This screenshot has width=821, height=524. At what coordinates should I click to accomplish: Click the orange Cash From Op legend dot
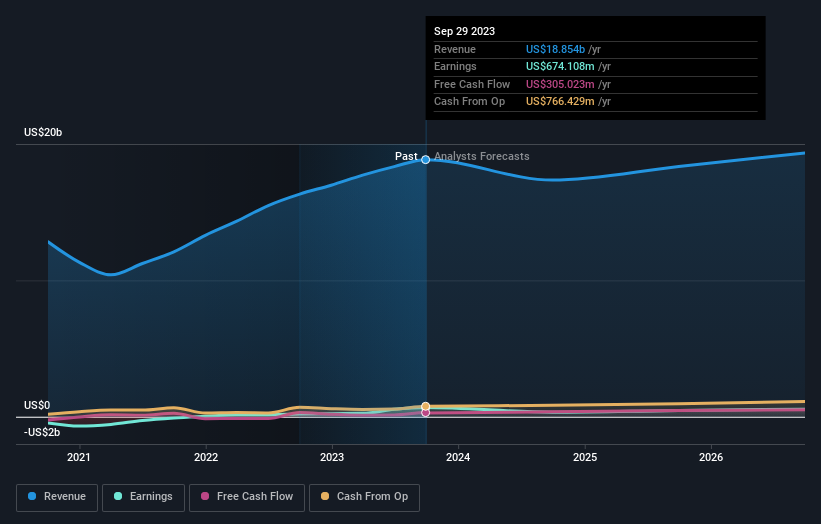click(x=325, y=496)
